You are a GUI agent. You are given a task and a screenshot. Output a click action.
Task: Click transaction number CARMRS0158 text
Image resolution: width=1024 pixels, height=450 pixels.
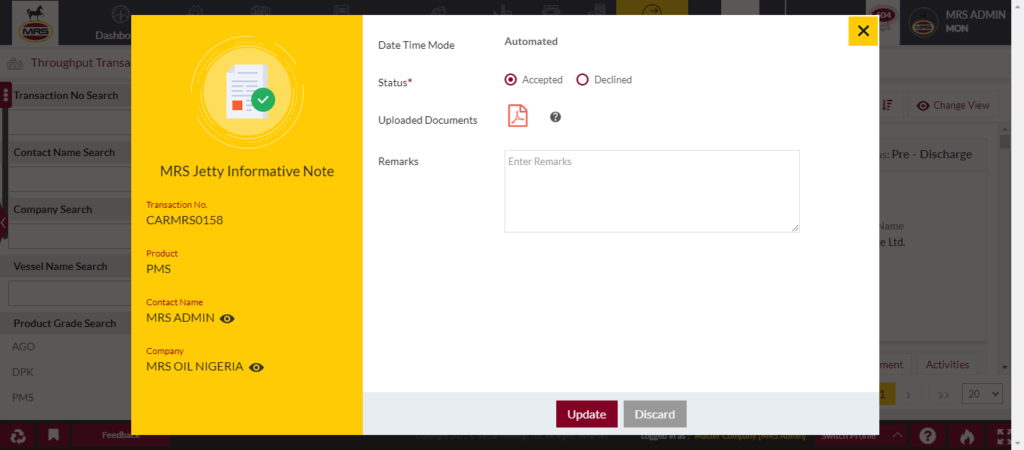[185, 220]
